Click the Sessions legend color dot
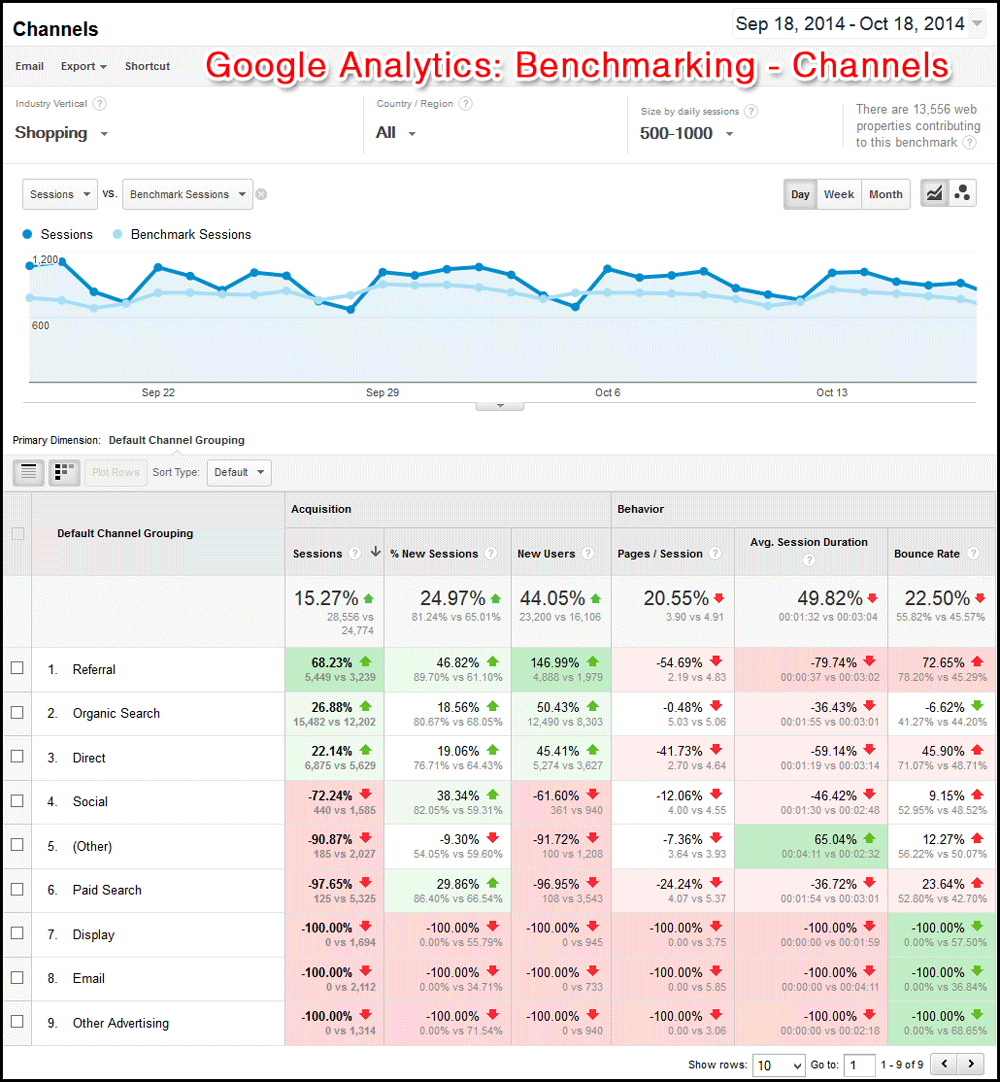 coord(28,234)
